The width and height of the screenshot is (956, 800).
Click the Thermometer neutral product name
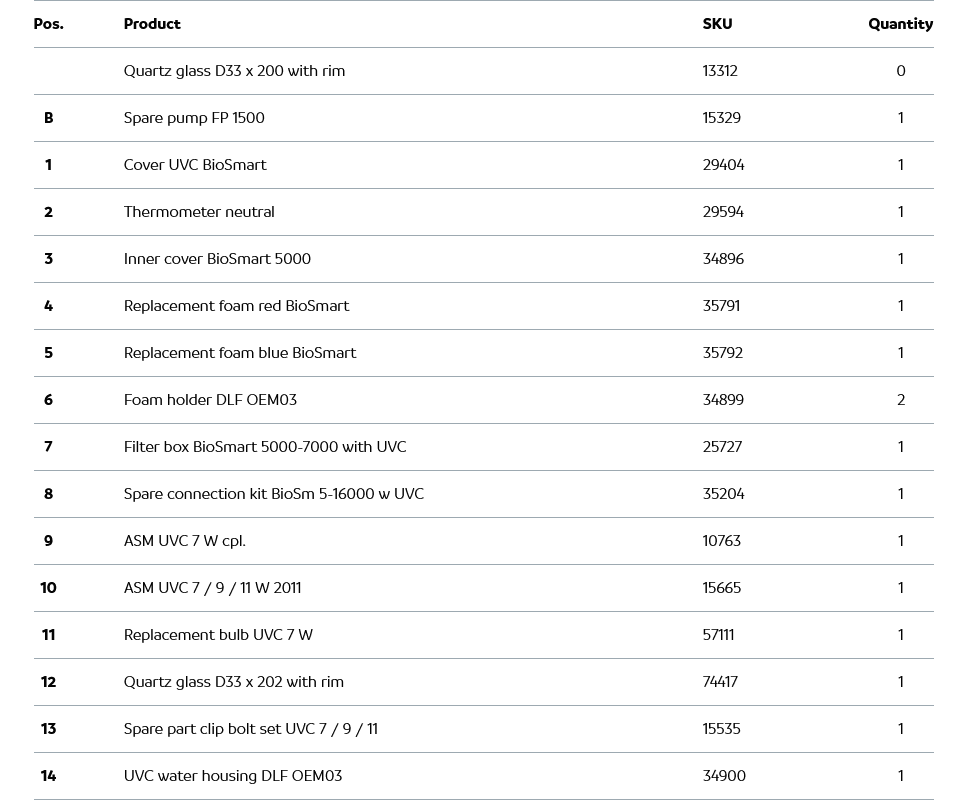tap(199, 212)
